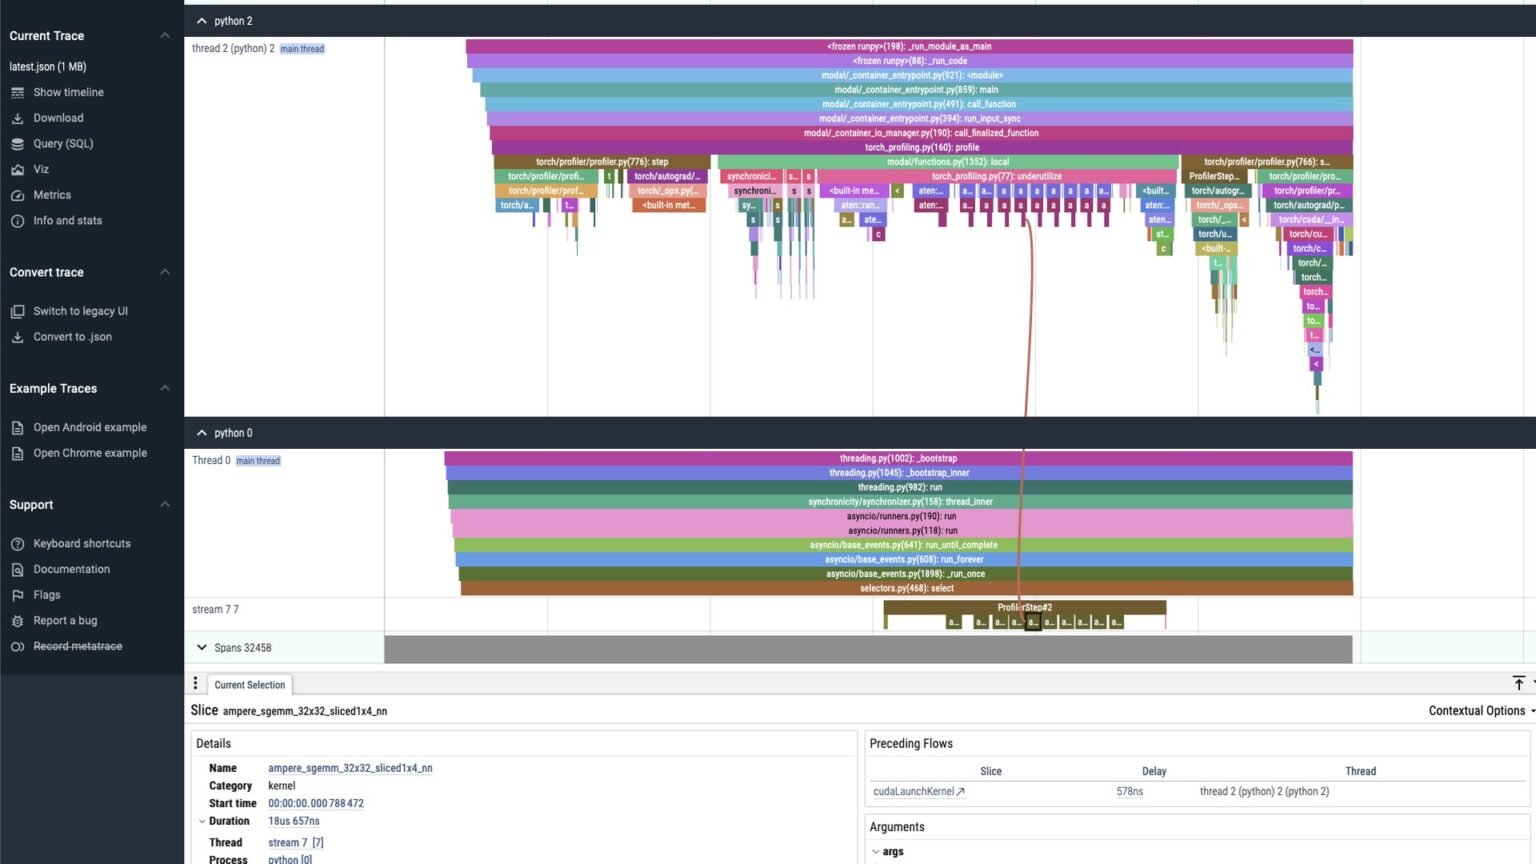Open the Query (SQL) page
1536x864 pixels.
click(63, 144)
